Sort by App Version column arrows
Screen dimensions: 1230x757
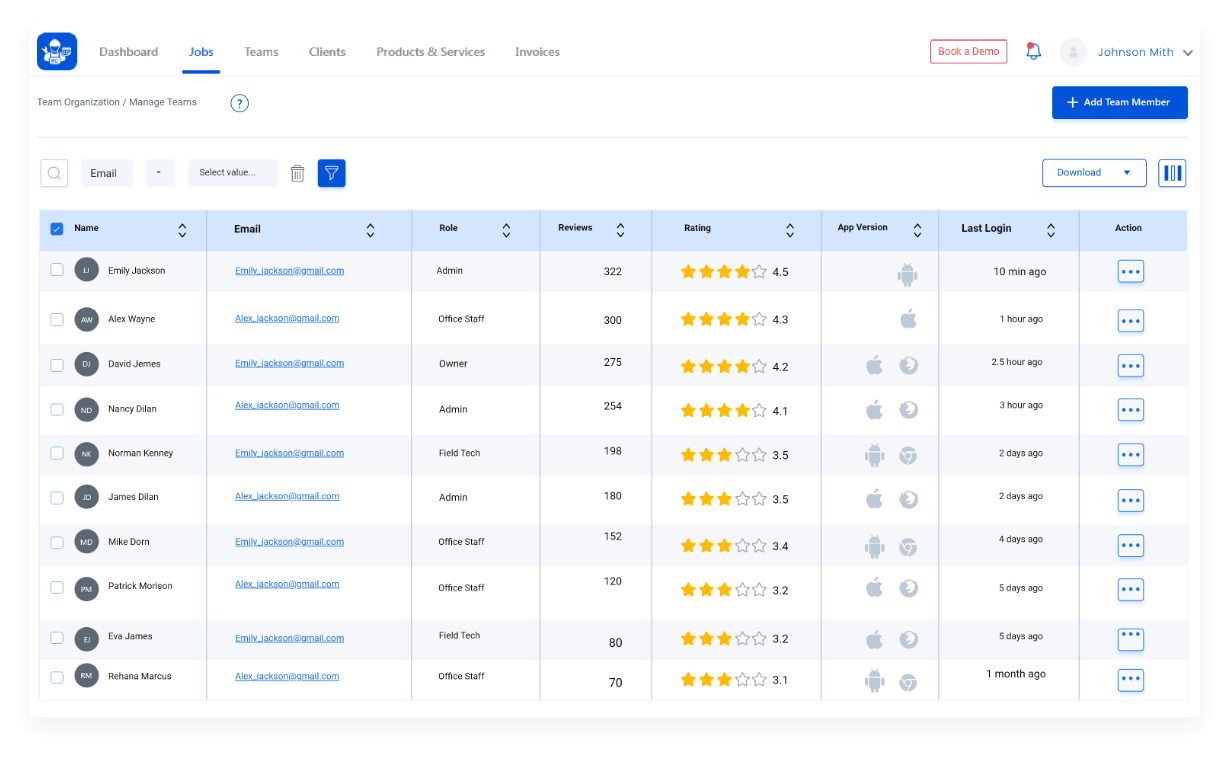(x=917, y=230)
